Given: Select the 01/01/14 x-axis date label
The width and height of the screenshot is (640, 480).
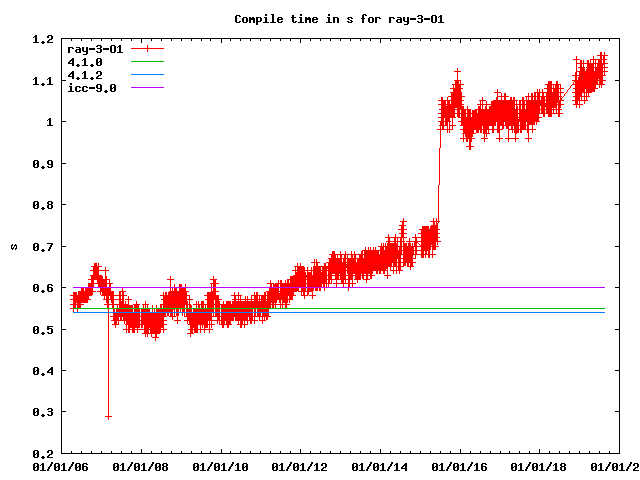Looking at the screenshot, I should click(380, 466).
